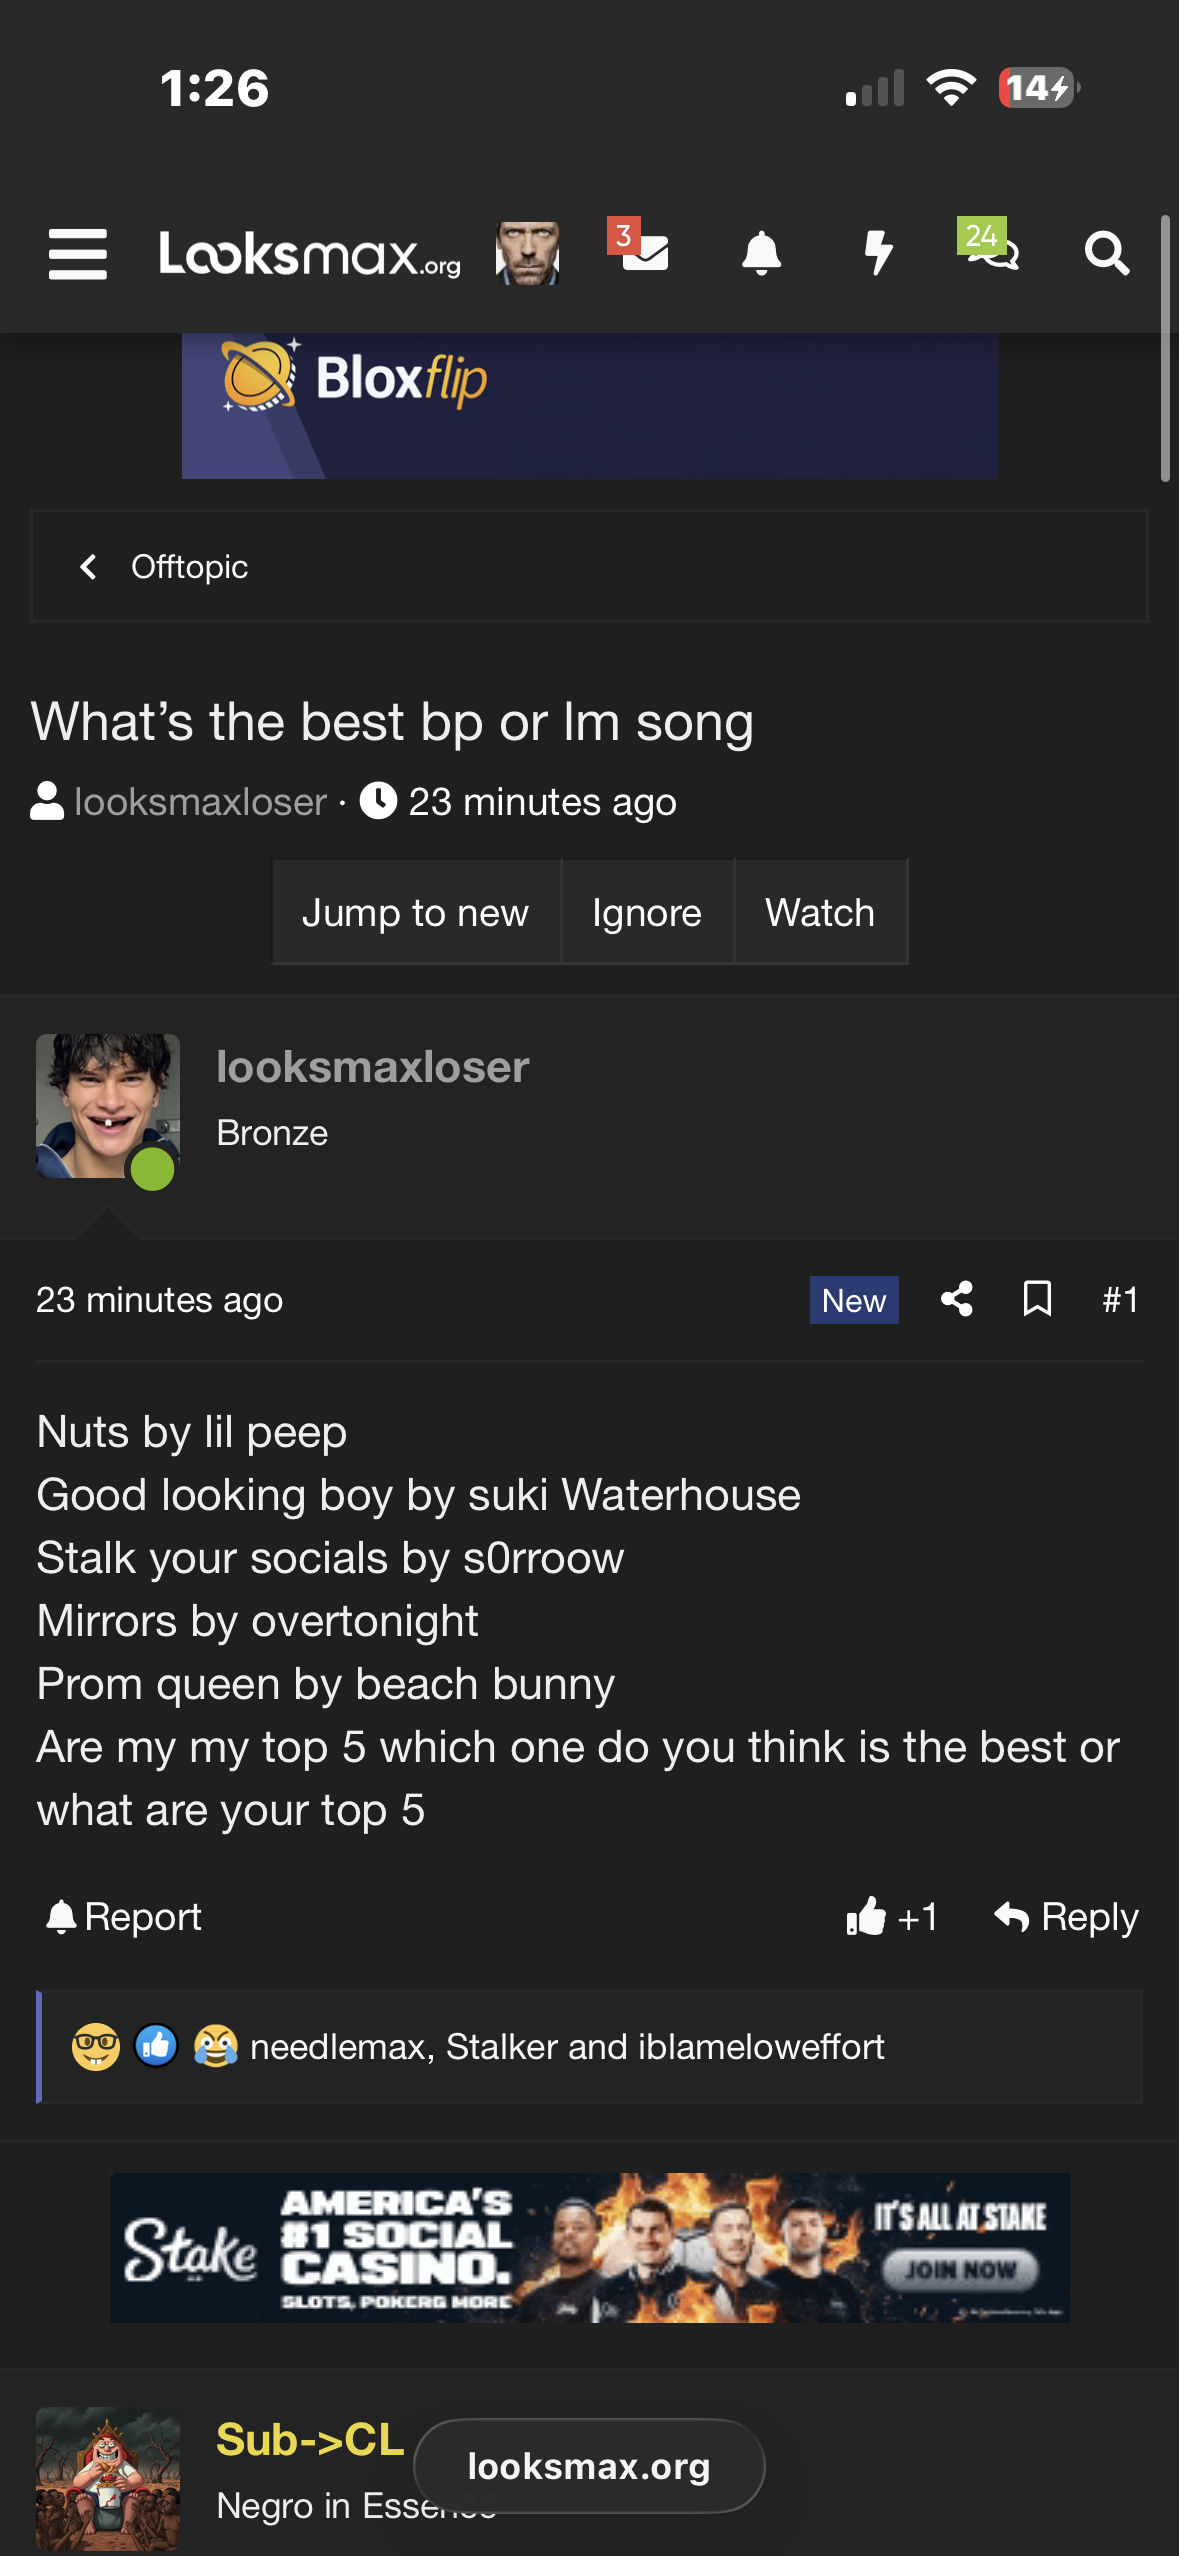Open looksmaxloser profile from post header
The image size is (1179, 2556).
click(x=373, y=1067)
